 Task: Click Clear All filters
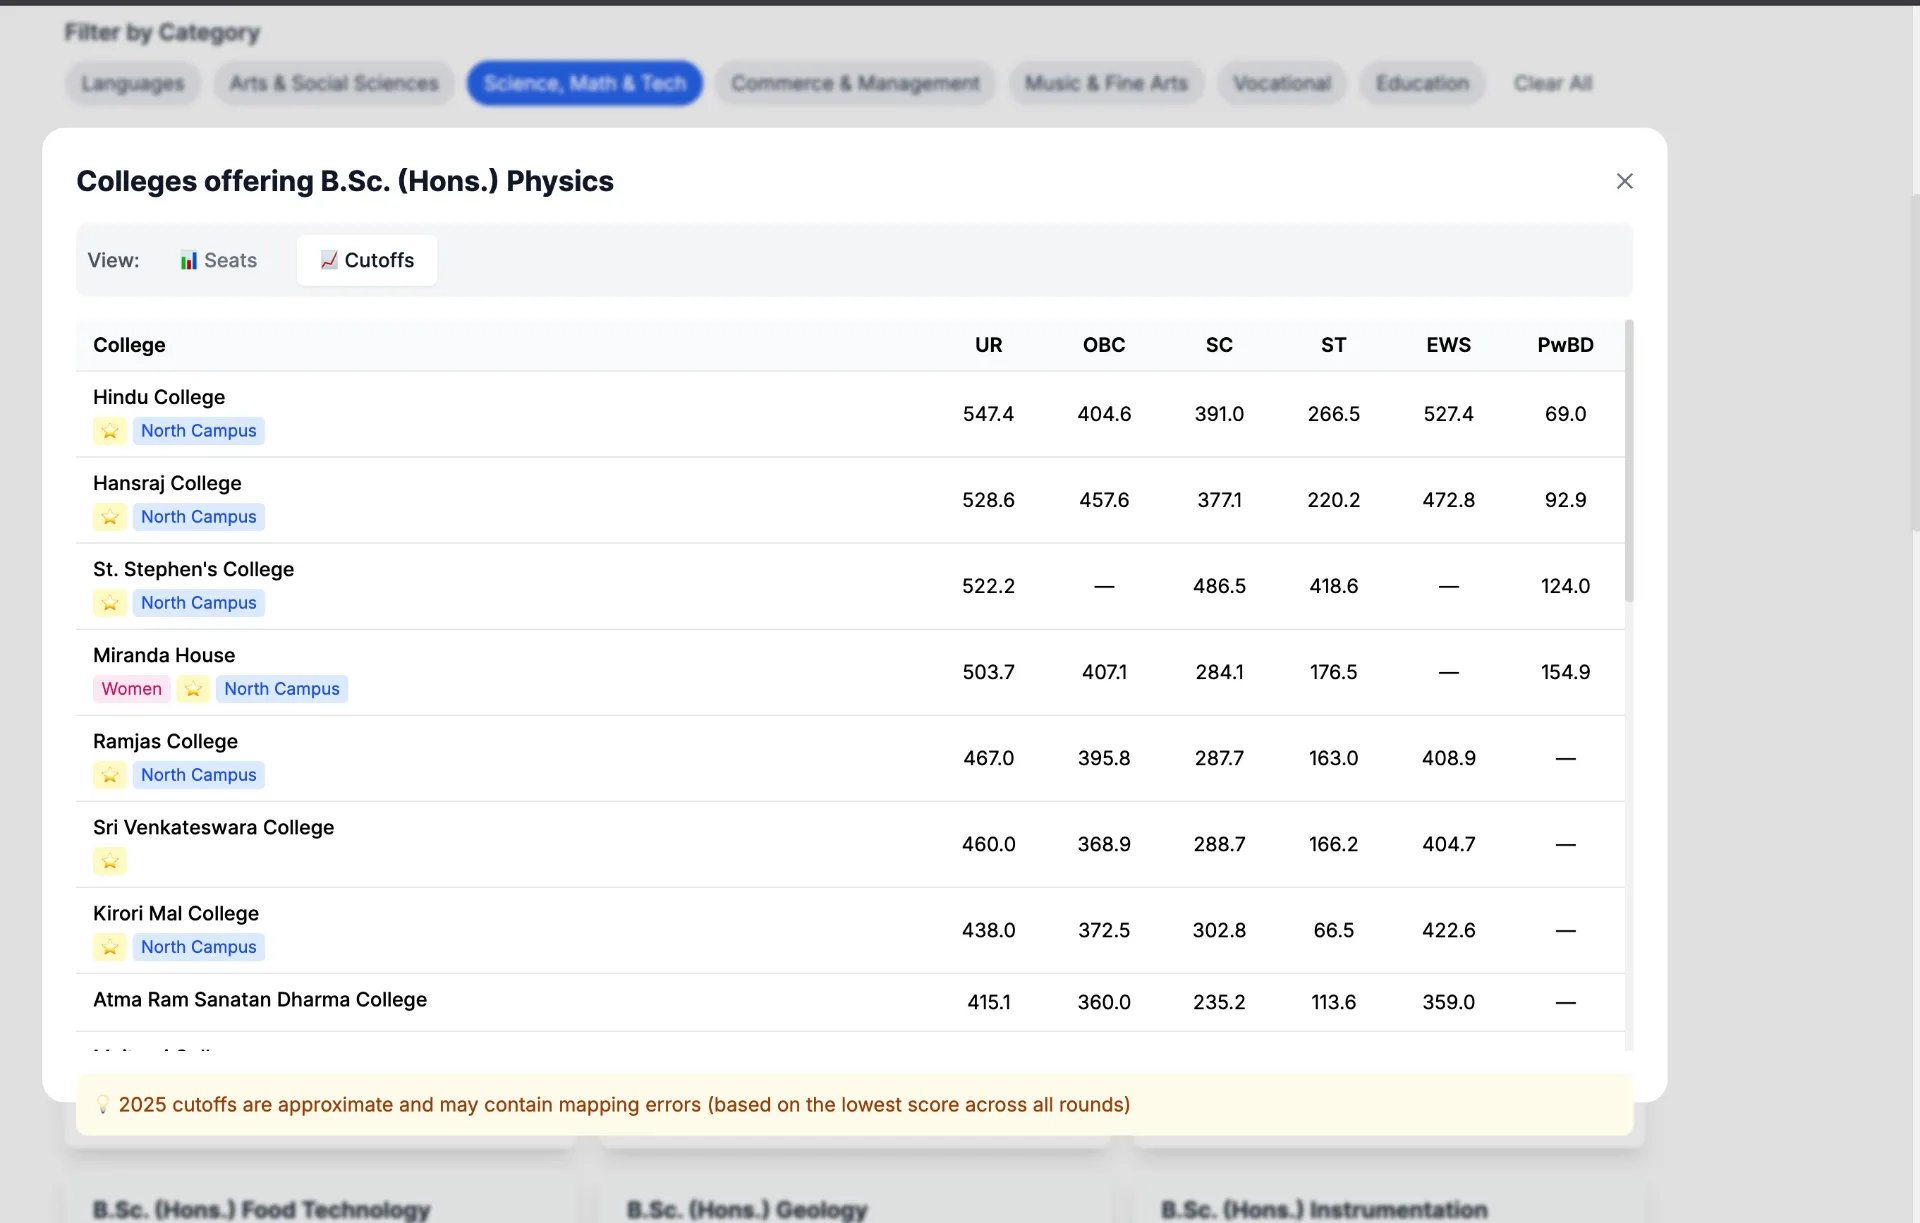(x=1552, y=83)
